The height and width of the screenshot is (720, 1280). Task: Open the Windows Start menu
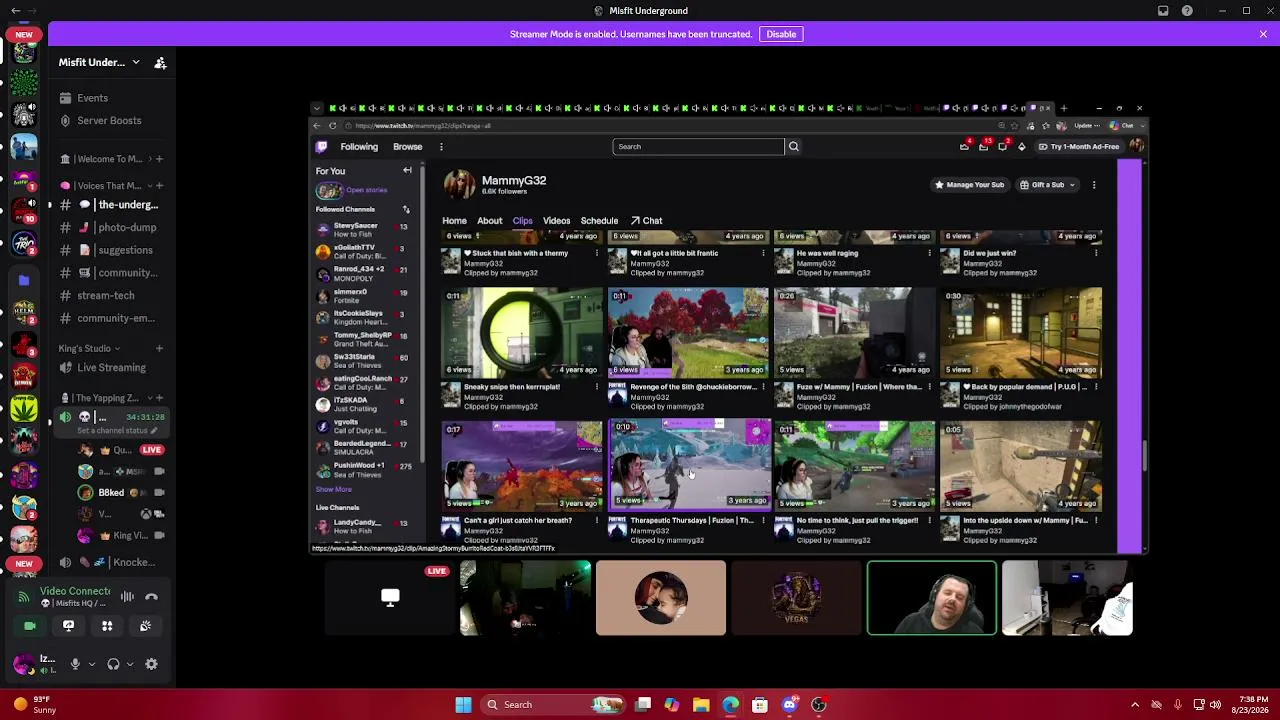463,705
